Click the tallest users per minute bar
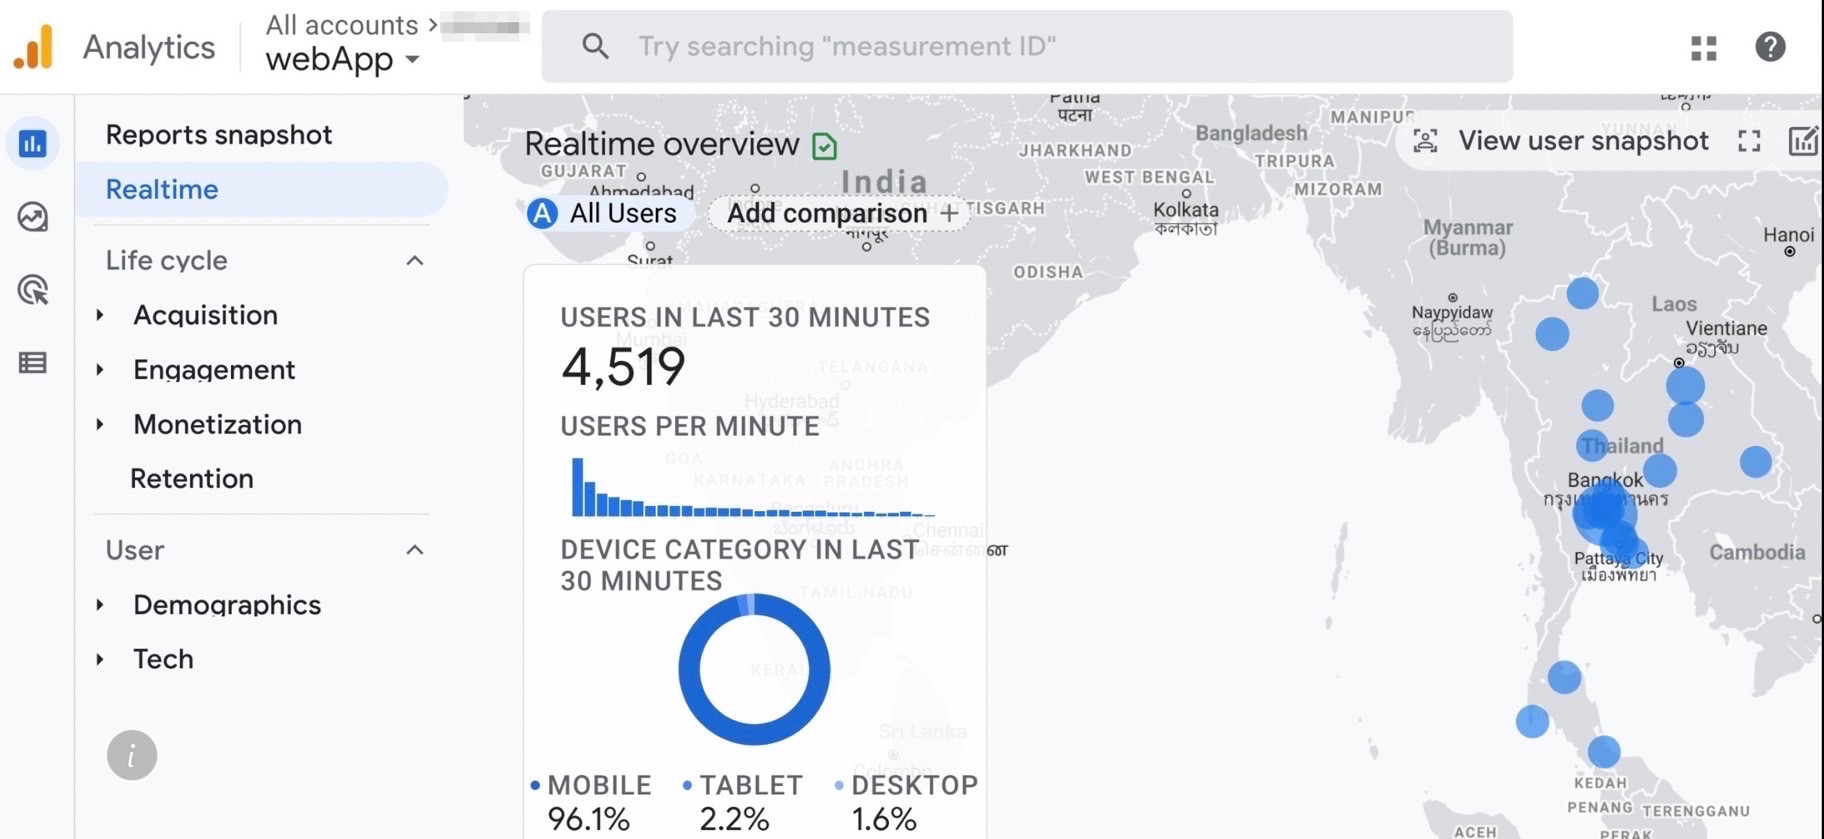 point(577,487)
